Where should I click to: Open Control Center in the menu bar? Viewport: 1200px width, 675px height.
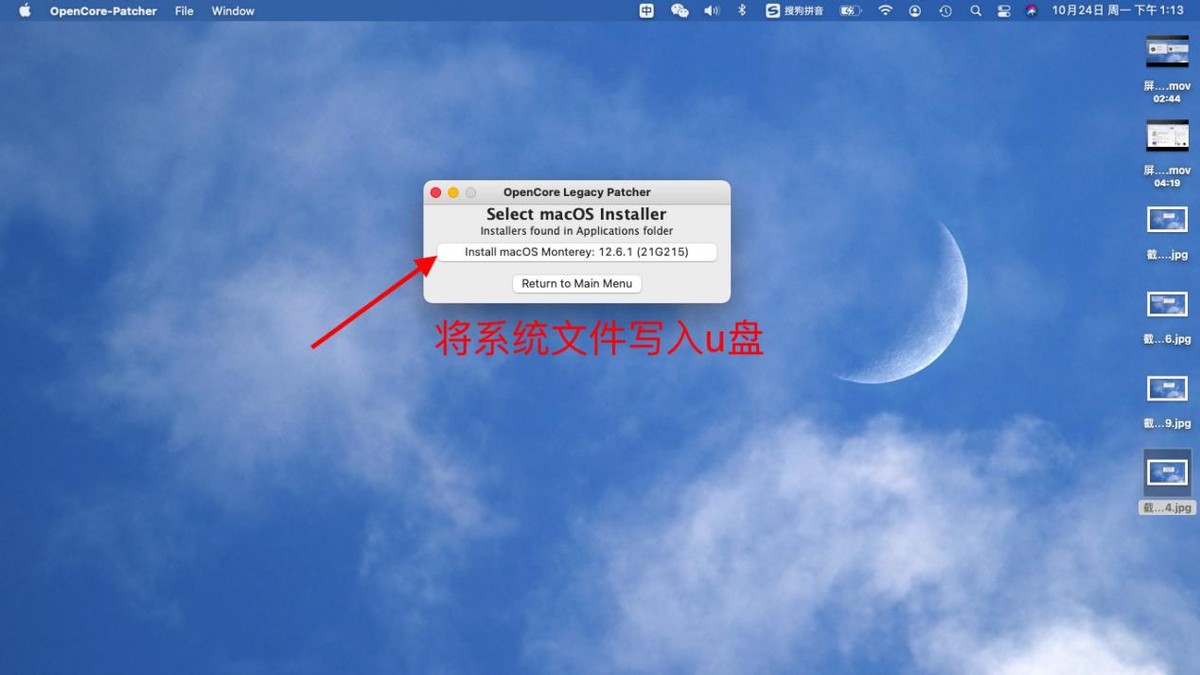pos(1003,11)
